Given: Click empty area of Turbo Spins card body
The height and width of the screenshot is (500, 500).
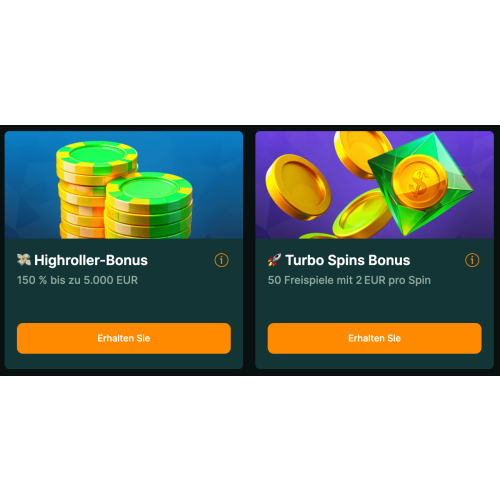Looking at the screenshot, I should (374, 304).
